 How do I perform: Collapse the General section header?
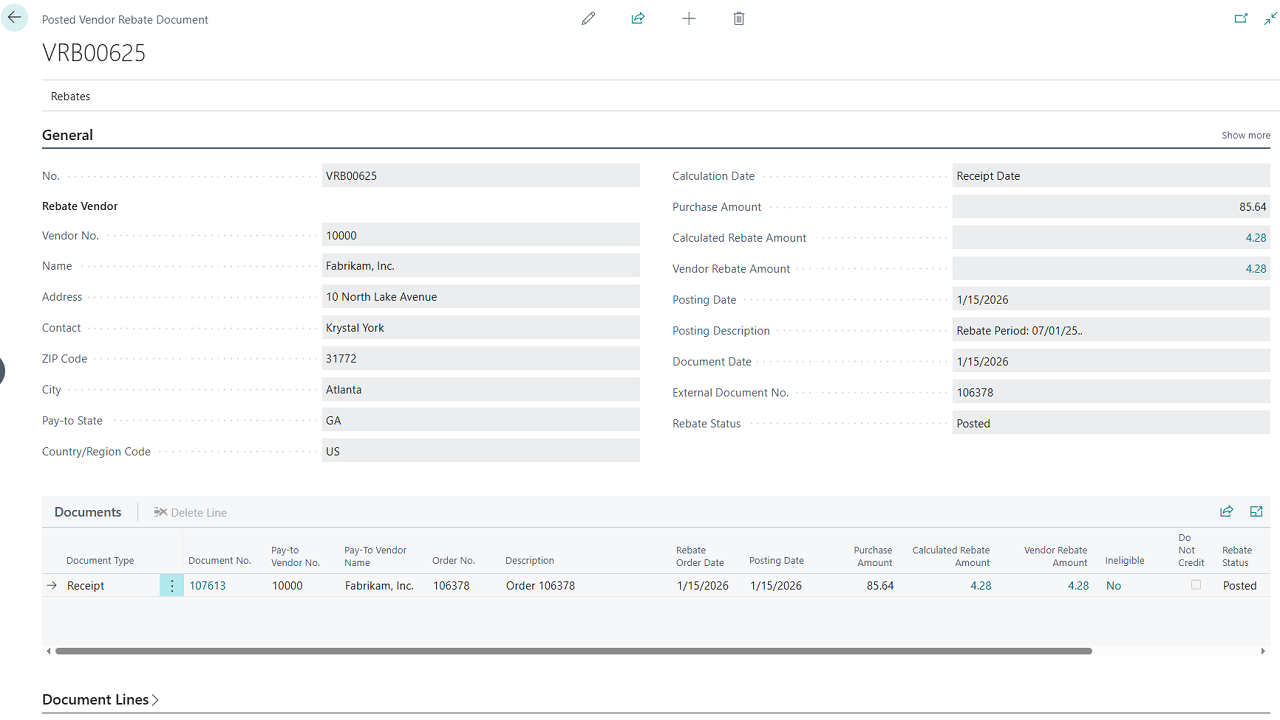[68, 135]
